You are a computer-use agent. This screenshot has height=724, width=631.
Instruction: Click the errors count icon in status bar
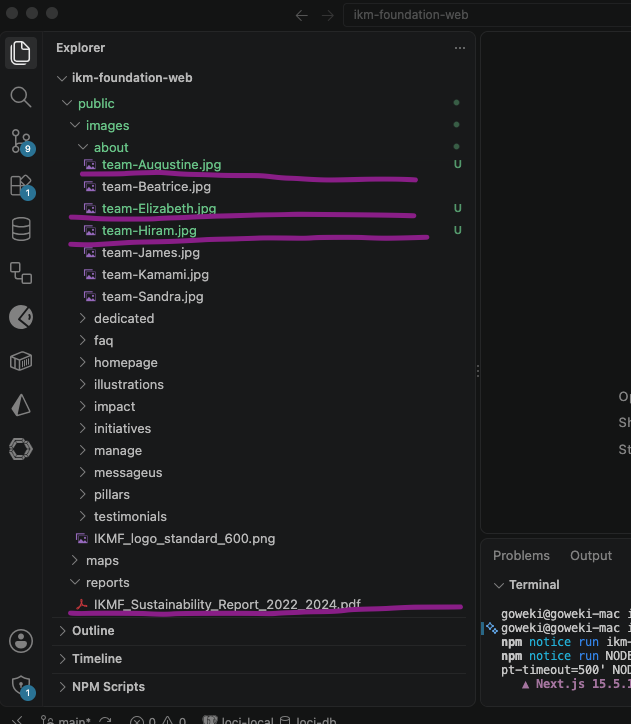click(x=142, y=720)
